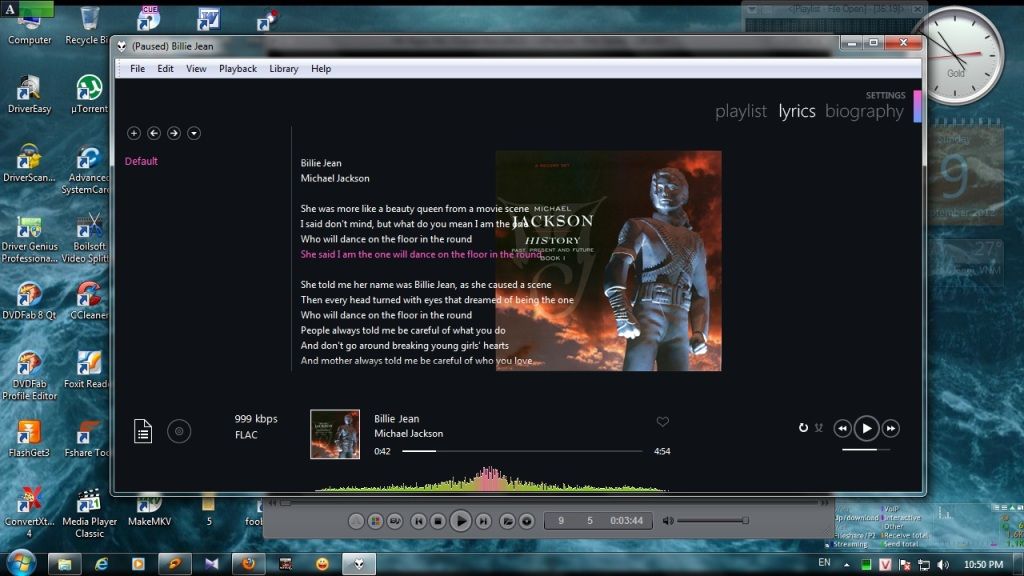Open the Edit menu

click(165, 69)
